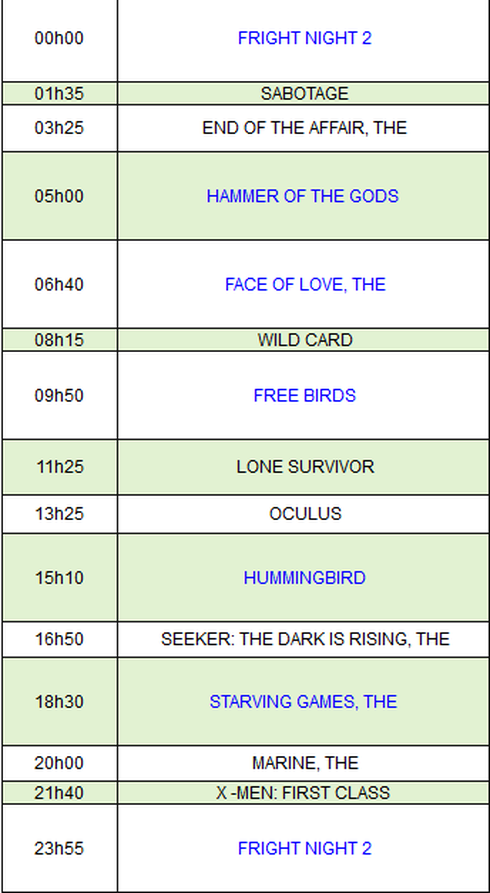The image size is (490, 893).
Task: Select the LONE SURVIVOR cell
Action: [x=303, y=467]
